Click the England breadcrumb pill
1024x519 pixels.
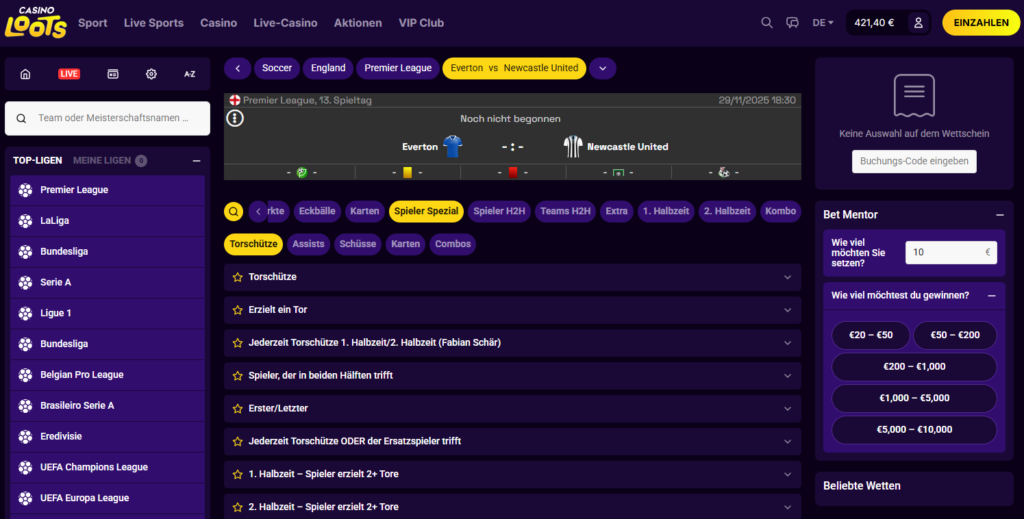pos(328,69)
